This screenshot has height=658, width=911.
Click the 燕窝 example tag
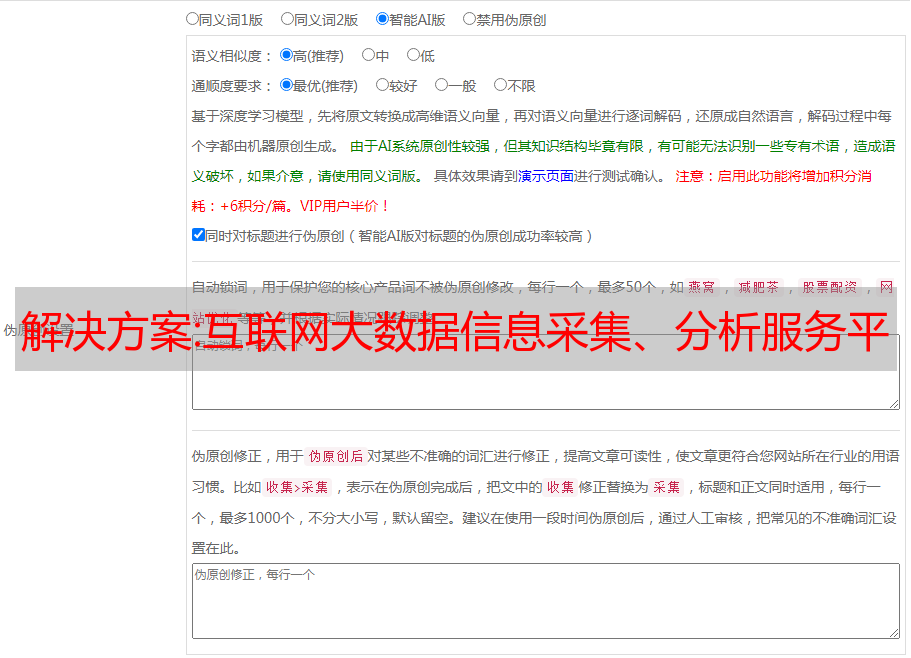click(x=701, y=287)
